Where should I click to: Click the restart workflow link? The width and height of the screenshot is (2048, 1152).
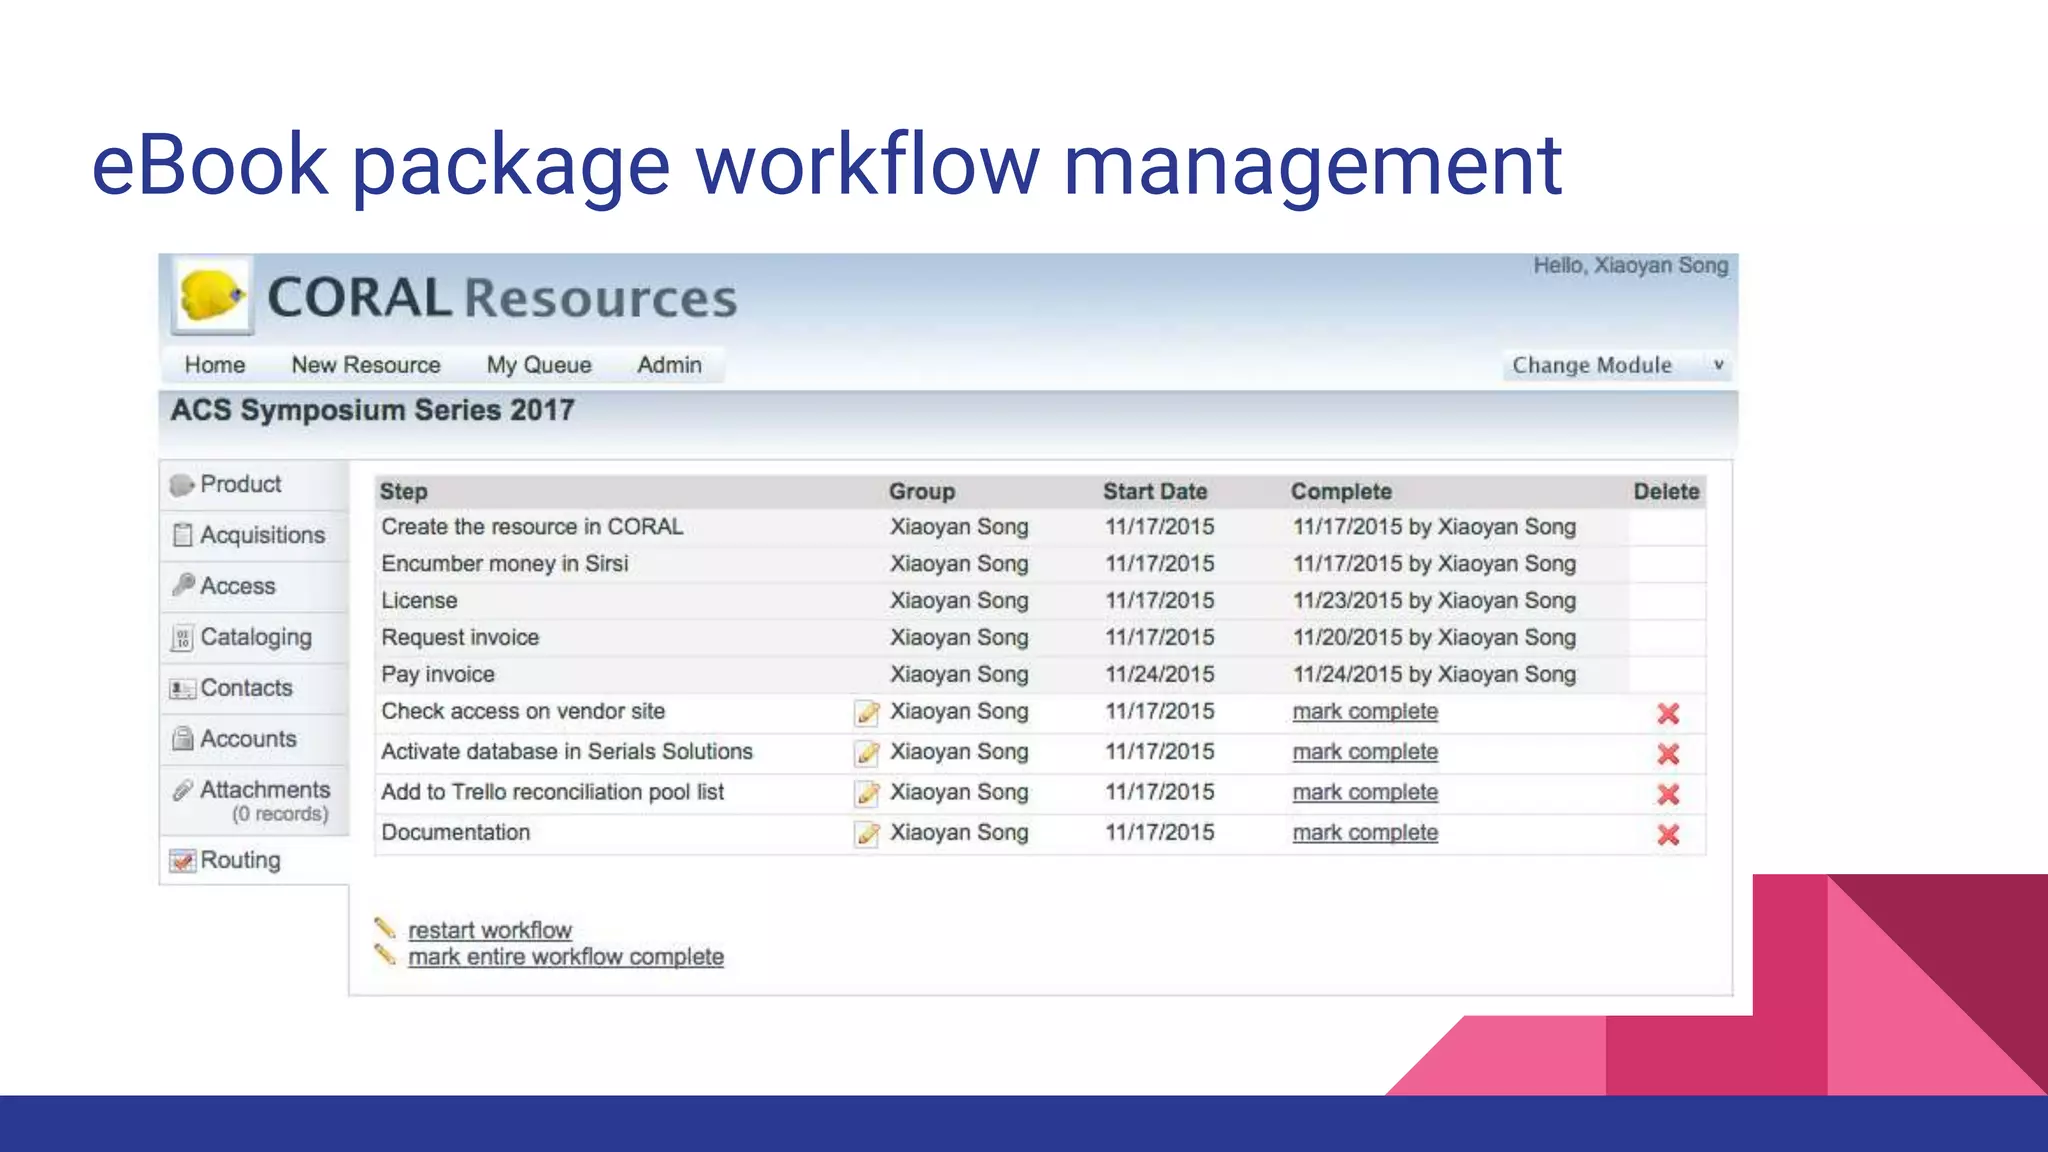(x=490, y=930)
